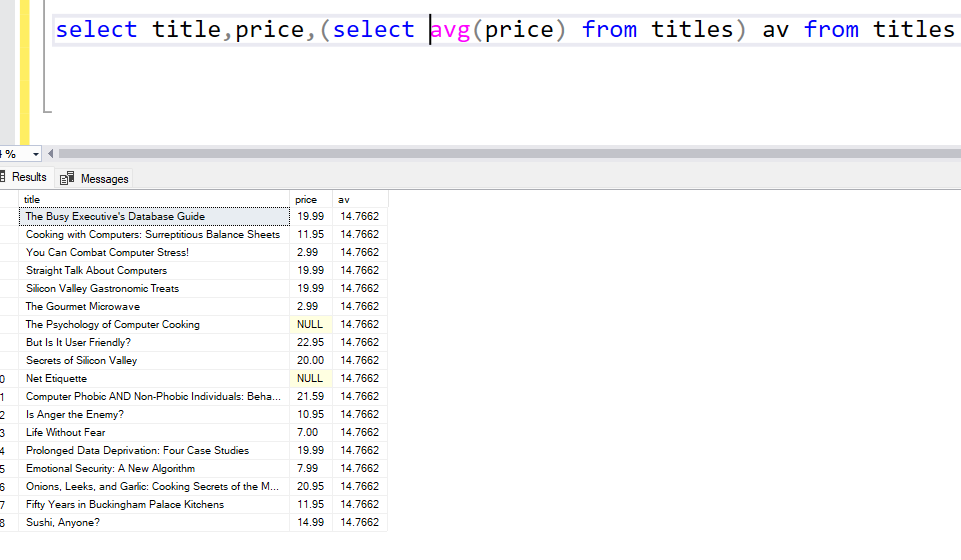Viewport: 961px width, 560px height.
Task: Click the Messages tab icon
Action: tap(67, 178)
